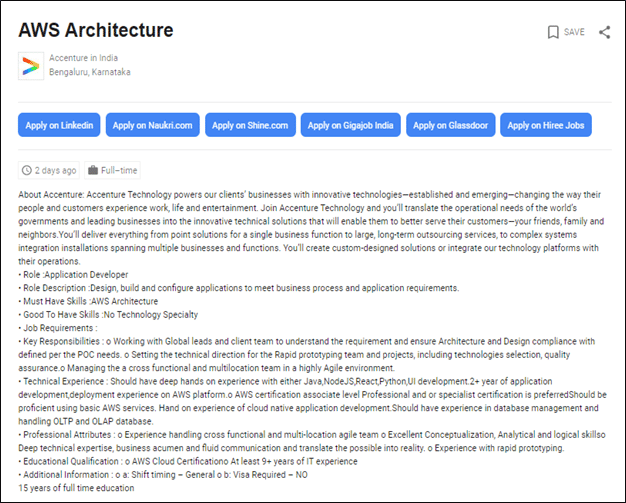The image size is (626, 503).
Task: Open the AWS Architecture job title
Action: coord(96,30)
